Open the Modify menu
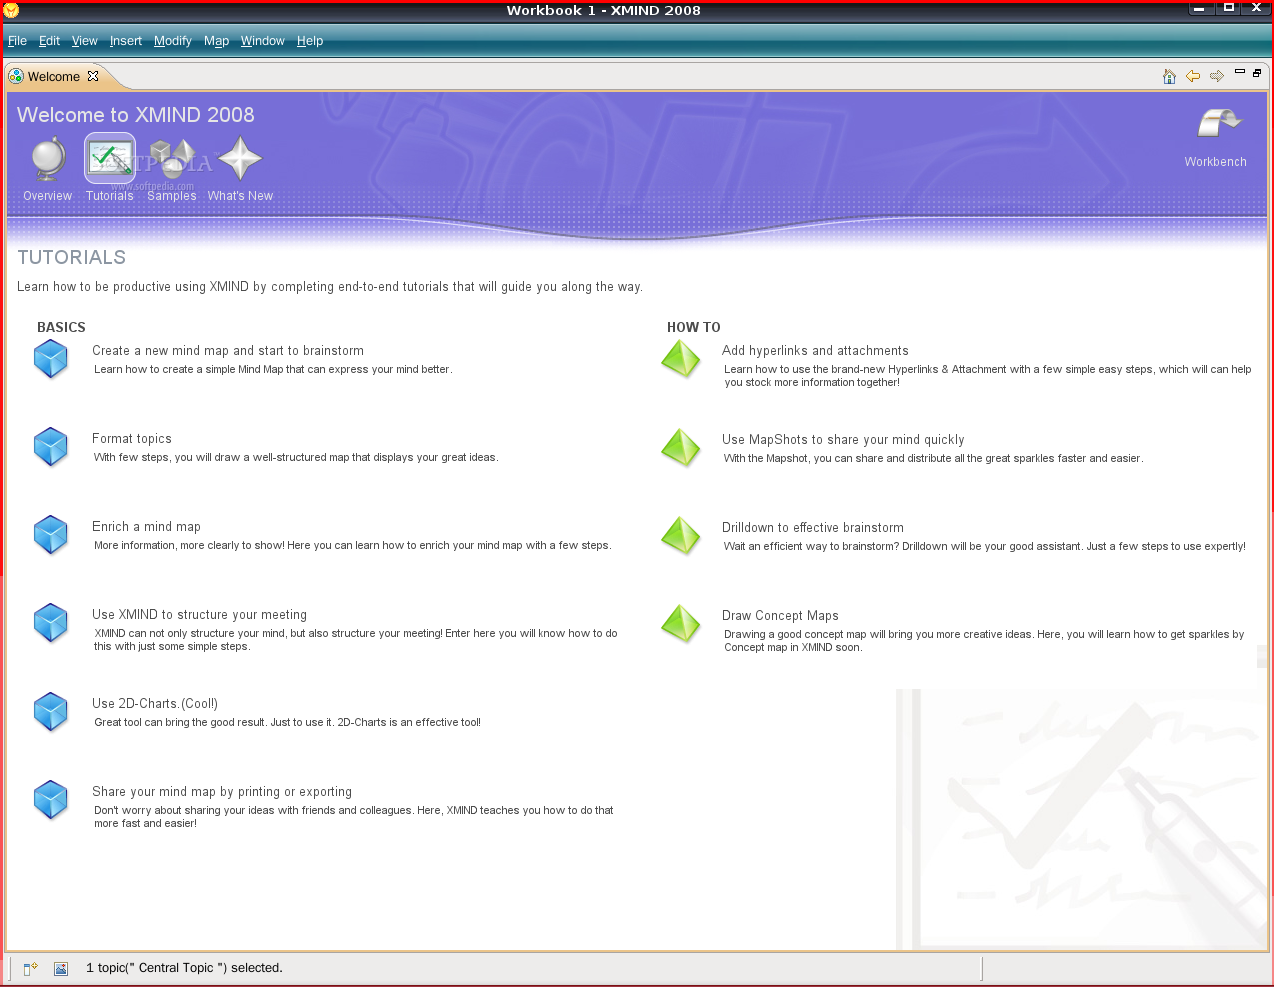The width and height of the screenshot is (1274, 987). pyautogui.click(x=172, y=41)
